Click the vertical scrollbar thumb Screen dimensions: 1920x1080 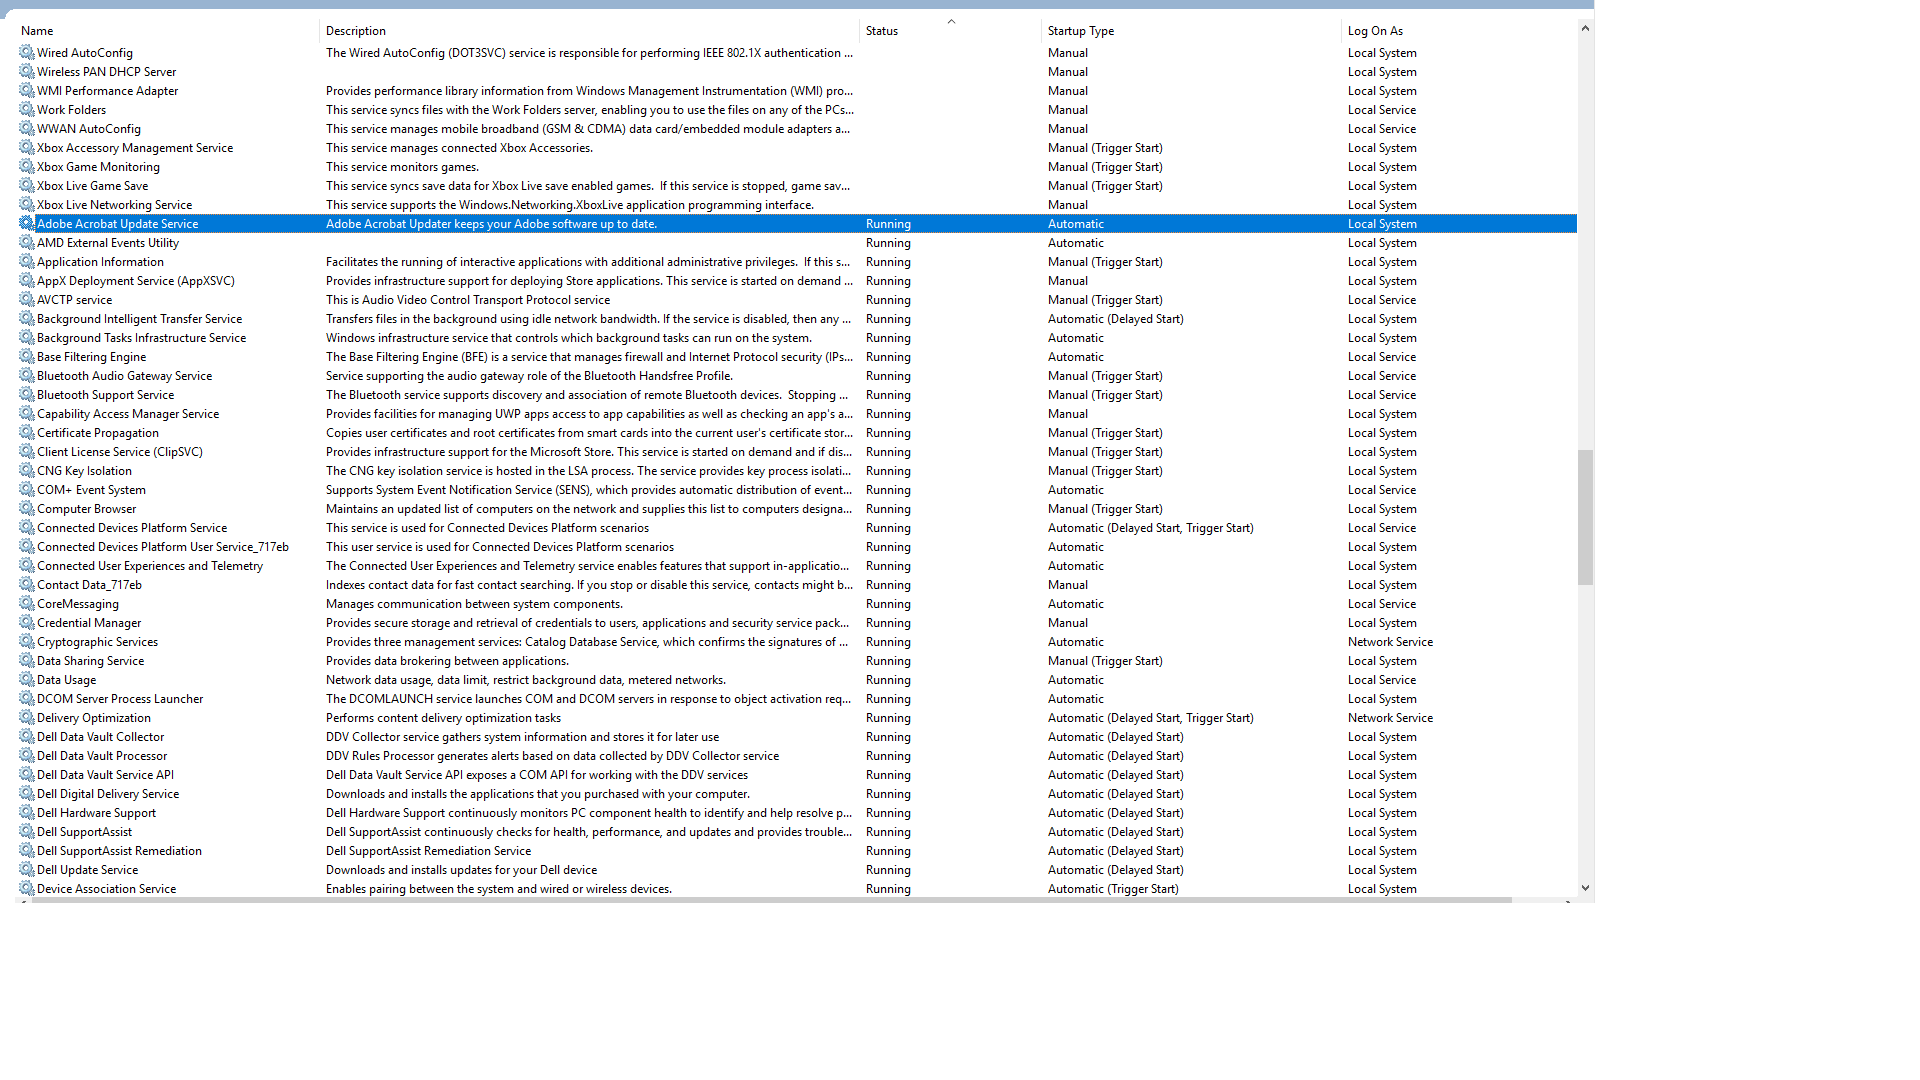(x=1585, y=517)
